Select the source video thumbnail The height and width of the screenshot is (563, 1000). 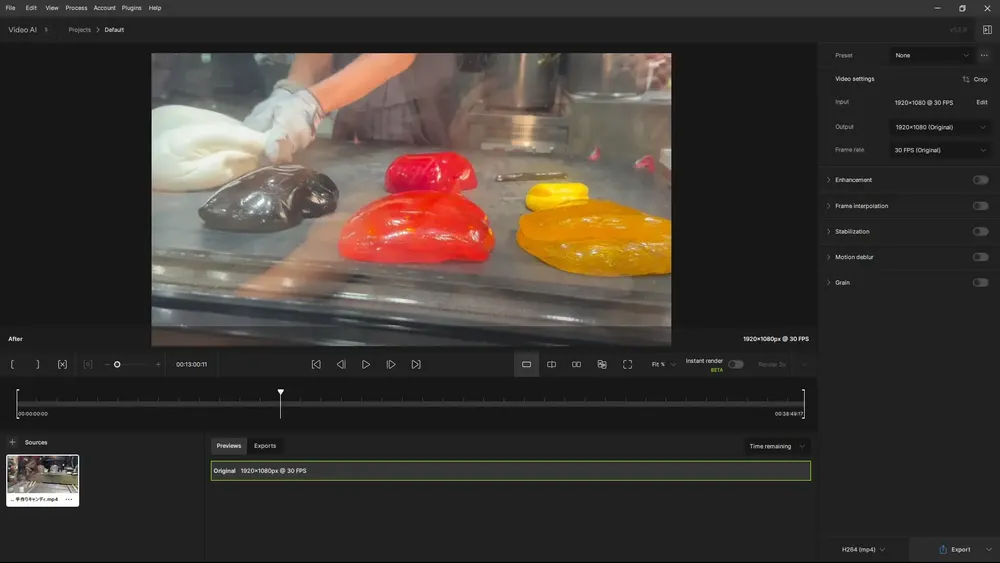(42, 474)
